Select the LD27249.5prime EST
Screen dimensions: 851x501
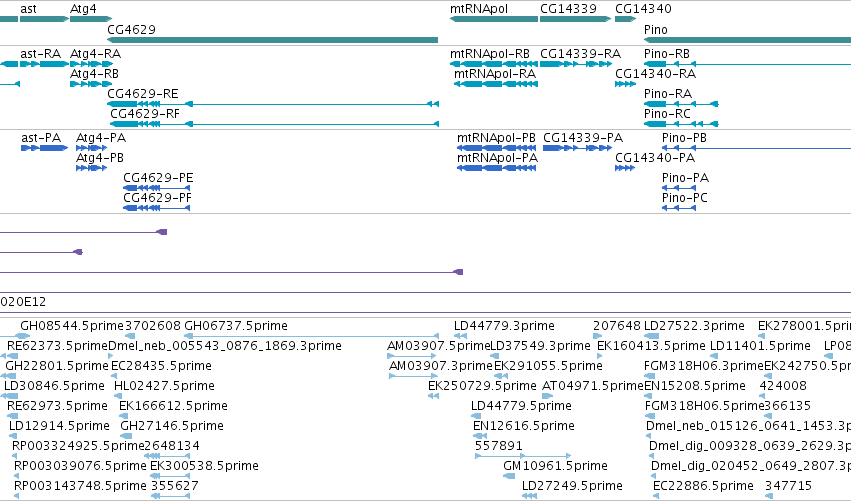[x=572, y=486]
